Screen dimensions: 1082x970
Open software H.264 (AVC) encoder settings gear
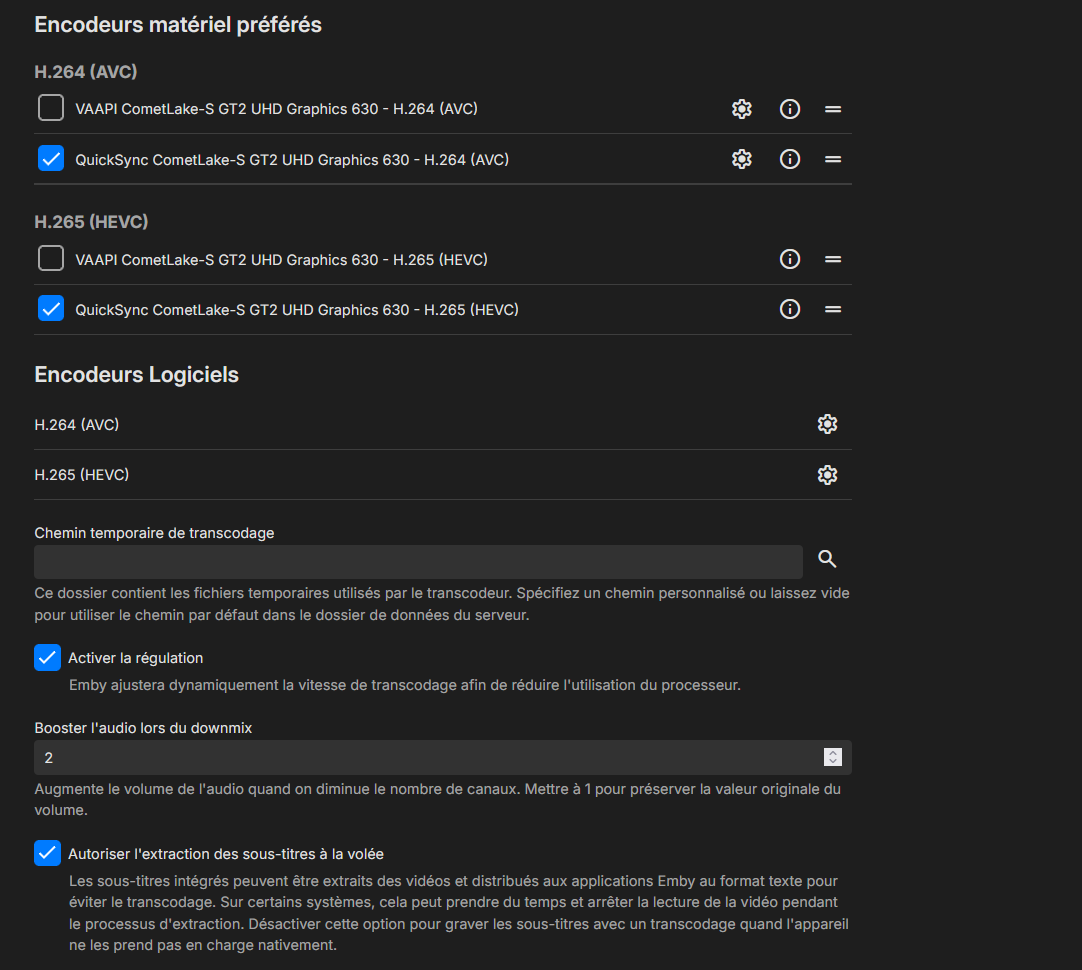pyautogui.click(x=827, y=424)
